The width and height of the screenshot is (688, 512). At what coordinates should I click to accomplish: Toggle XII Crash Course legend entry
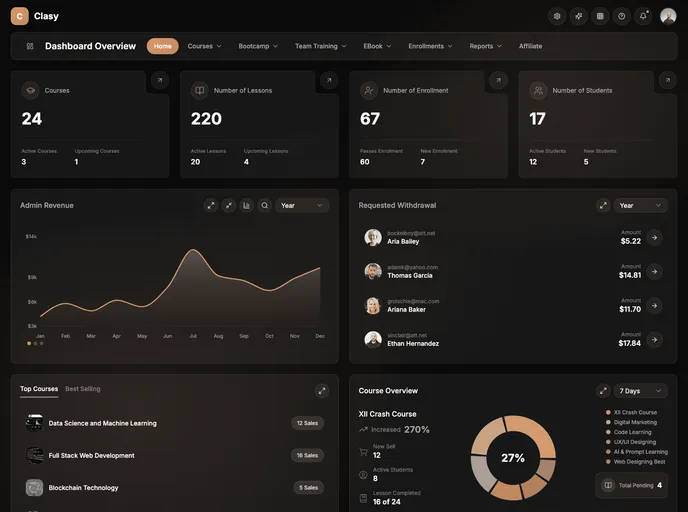(x=631, y=412)
